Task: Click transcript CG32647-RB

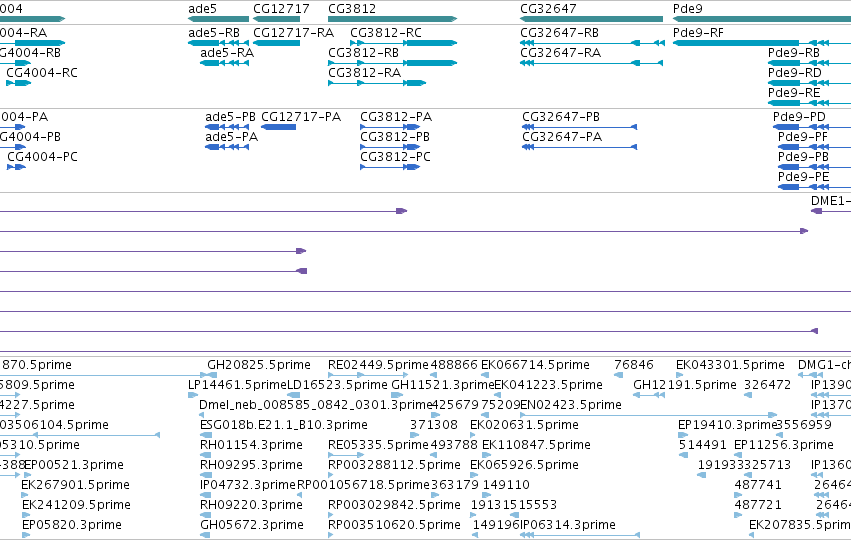Action: (x=592, y=43)
